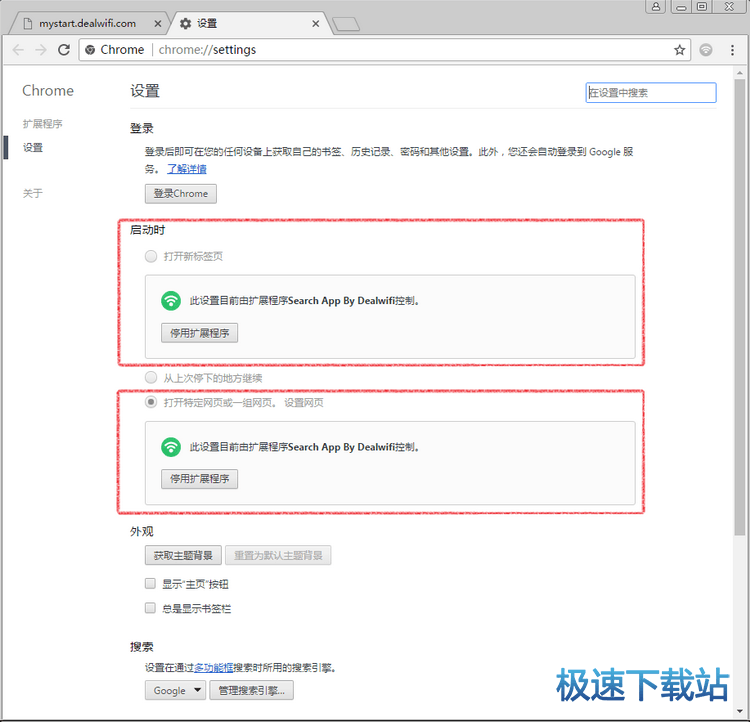Click the 管理搜索引擎... button

click(x=252, y=690)
